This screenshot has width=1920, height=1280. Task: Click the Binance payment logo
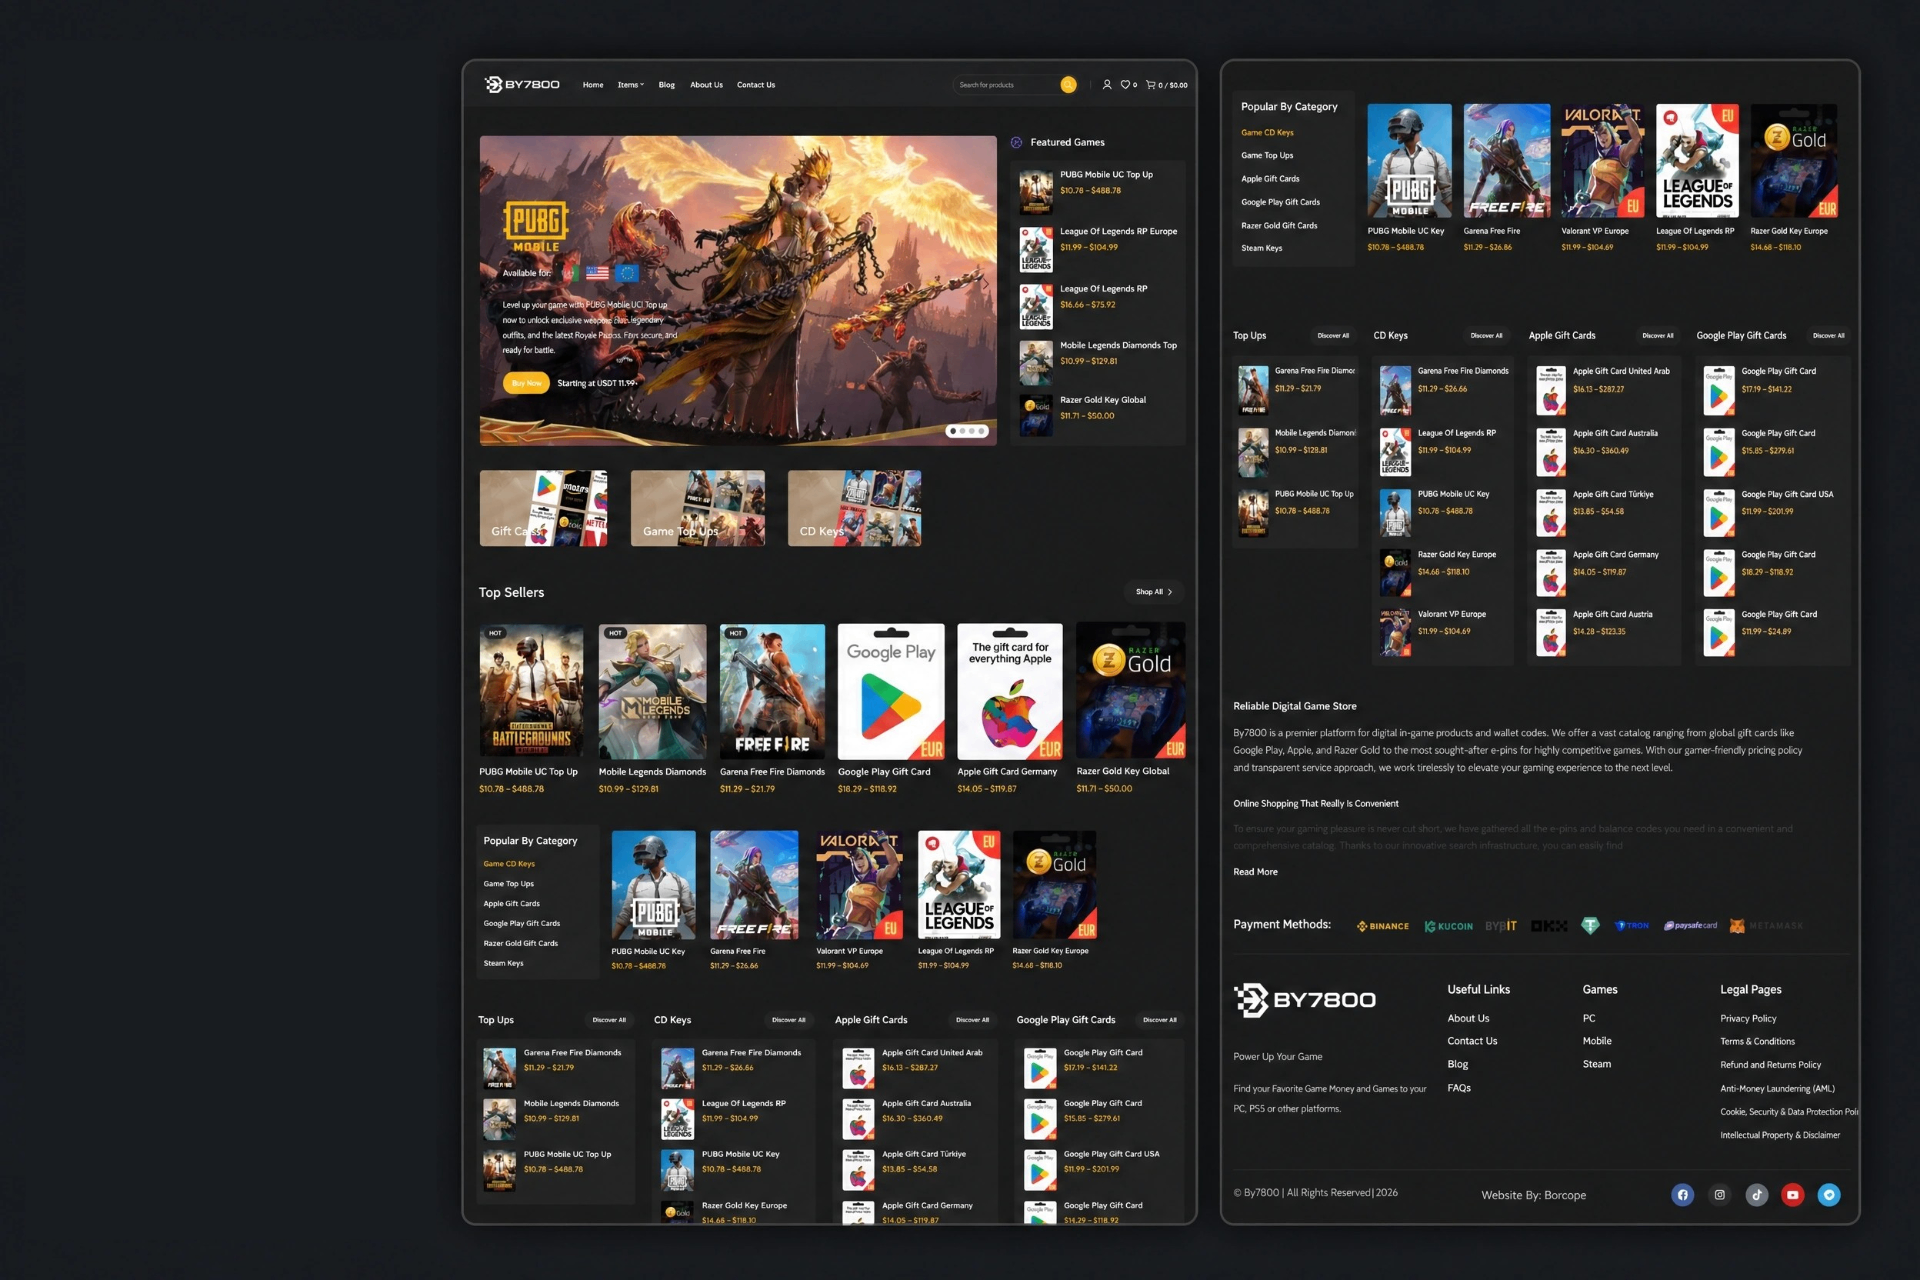[x=1383, y=926]
